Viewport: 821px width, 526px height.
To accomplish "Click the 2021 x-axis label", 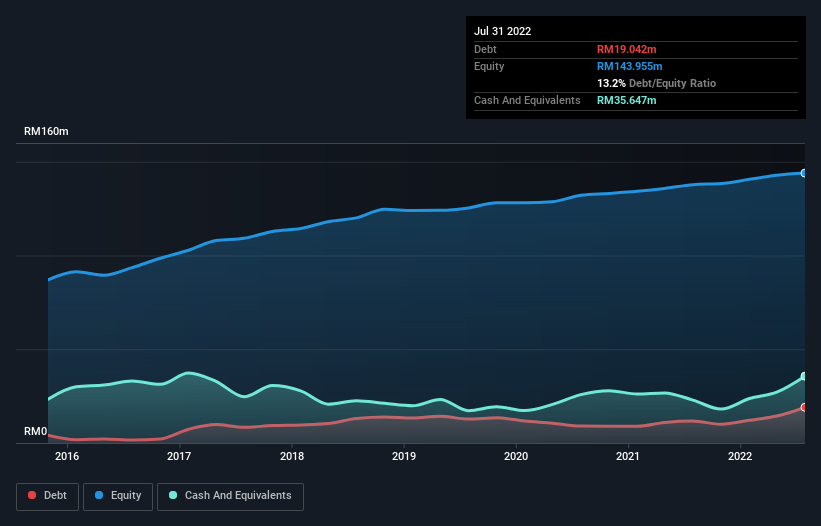I will tap(628, 456).
